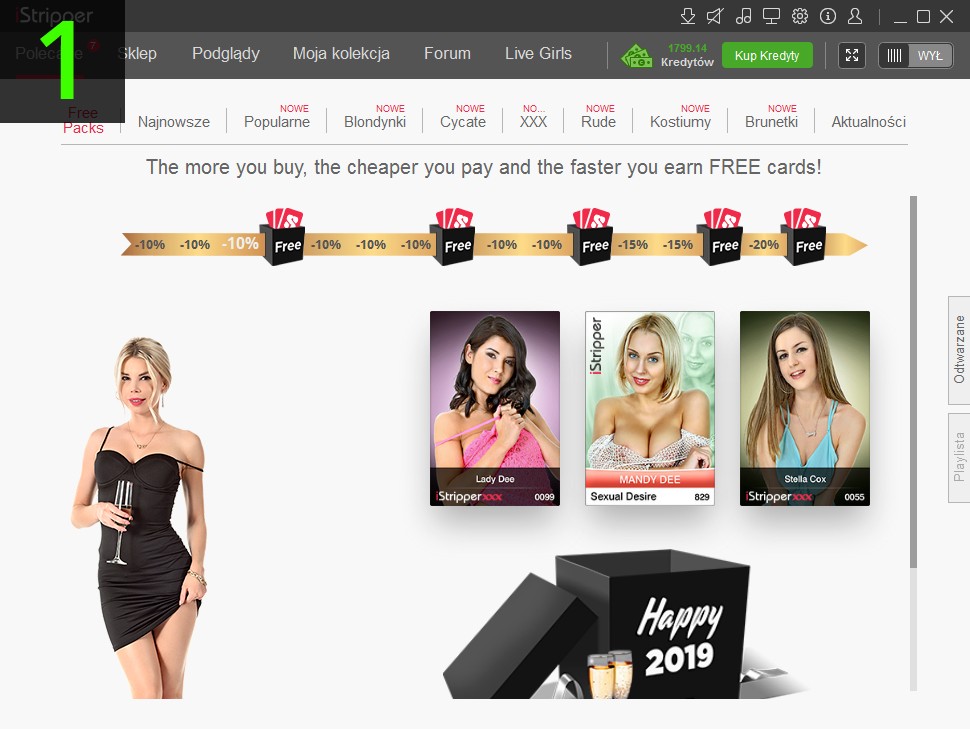Open the Stella Cox card

point(805,408)
